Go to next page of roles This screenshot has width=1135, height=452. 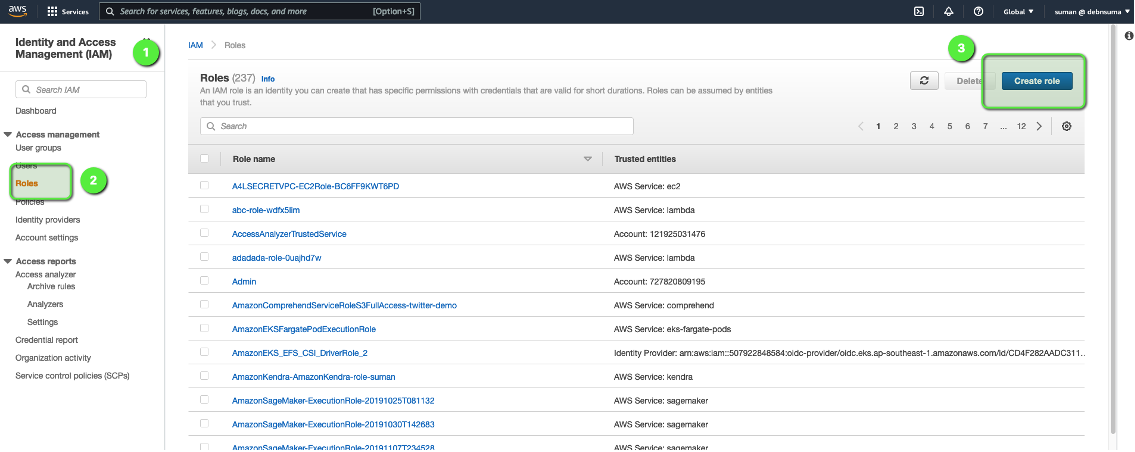click(x=1039, y=126)
